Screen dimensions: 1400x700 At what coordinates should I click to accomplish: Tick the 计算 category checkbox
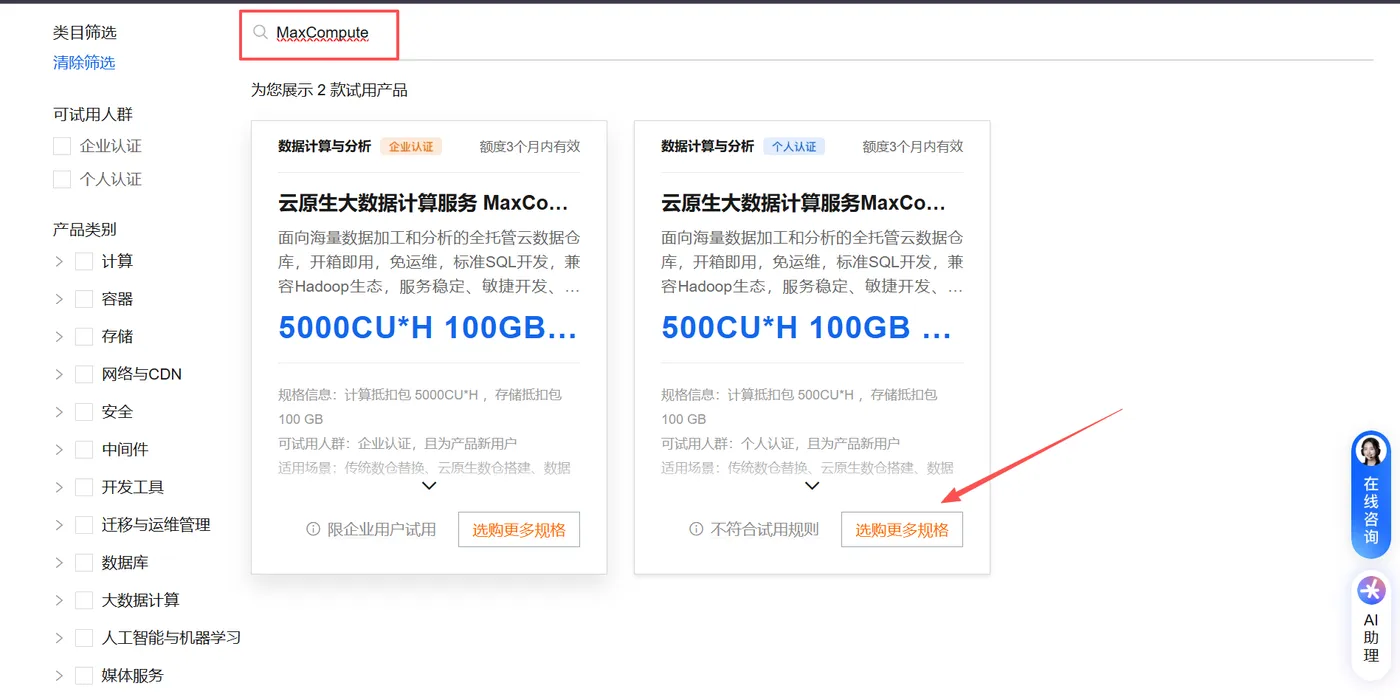pyautogui.click(x=84, y=261)
